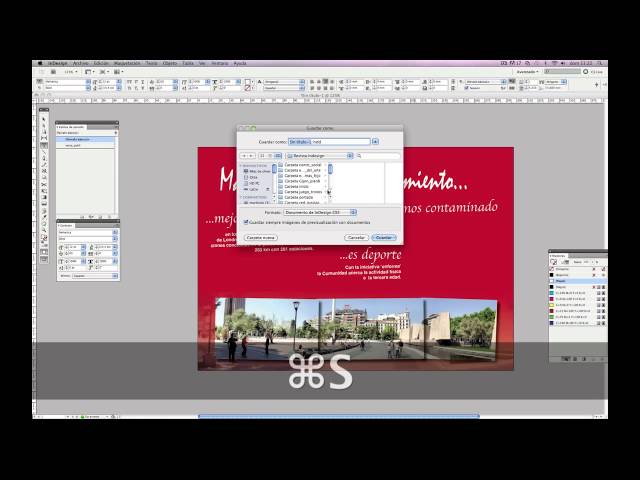Screen dimensions: 640x480
Task: Click the volume icon in the menu bar
Action: tap(563, 63)
